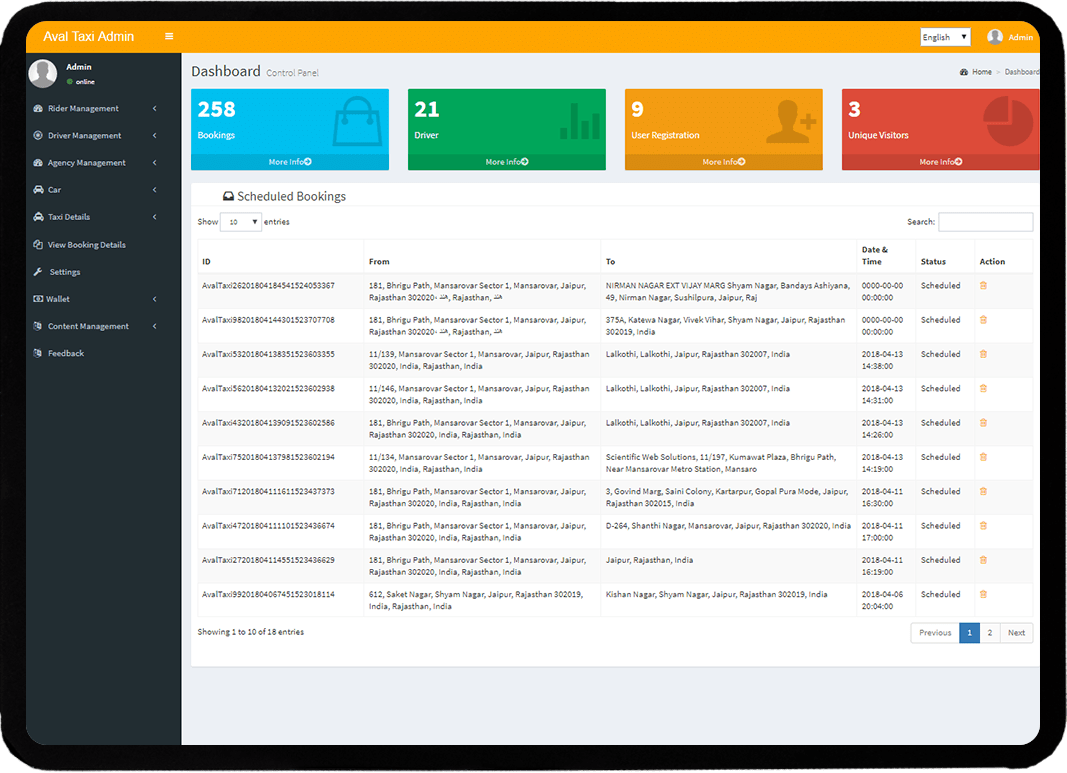Go to page 2 of bookings
1067x773 pixels.
(989, 632)
